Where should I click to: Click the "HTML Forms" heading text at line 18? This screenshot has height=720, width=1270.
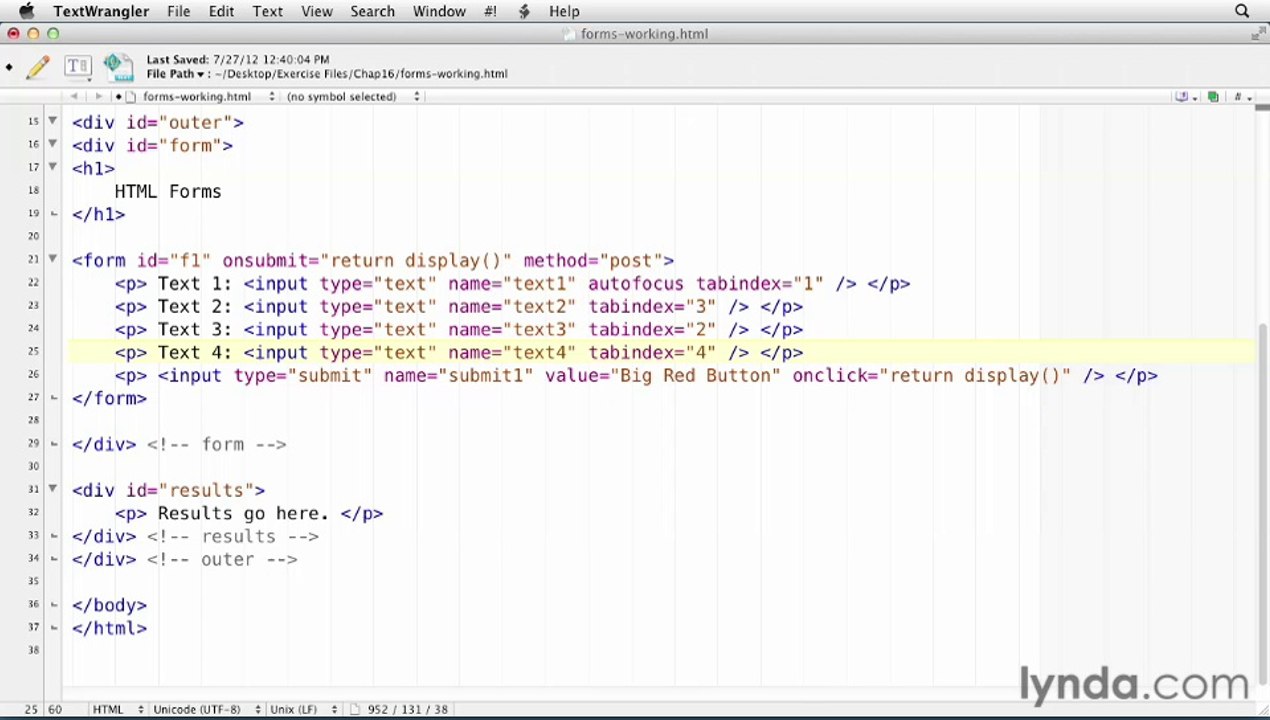coord(168,191)
